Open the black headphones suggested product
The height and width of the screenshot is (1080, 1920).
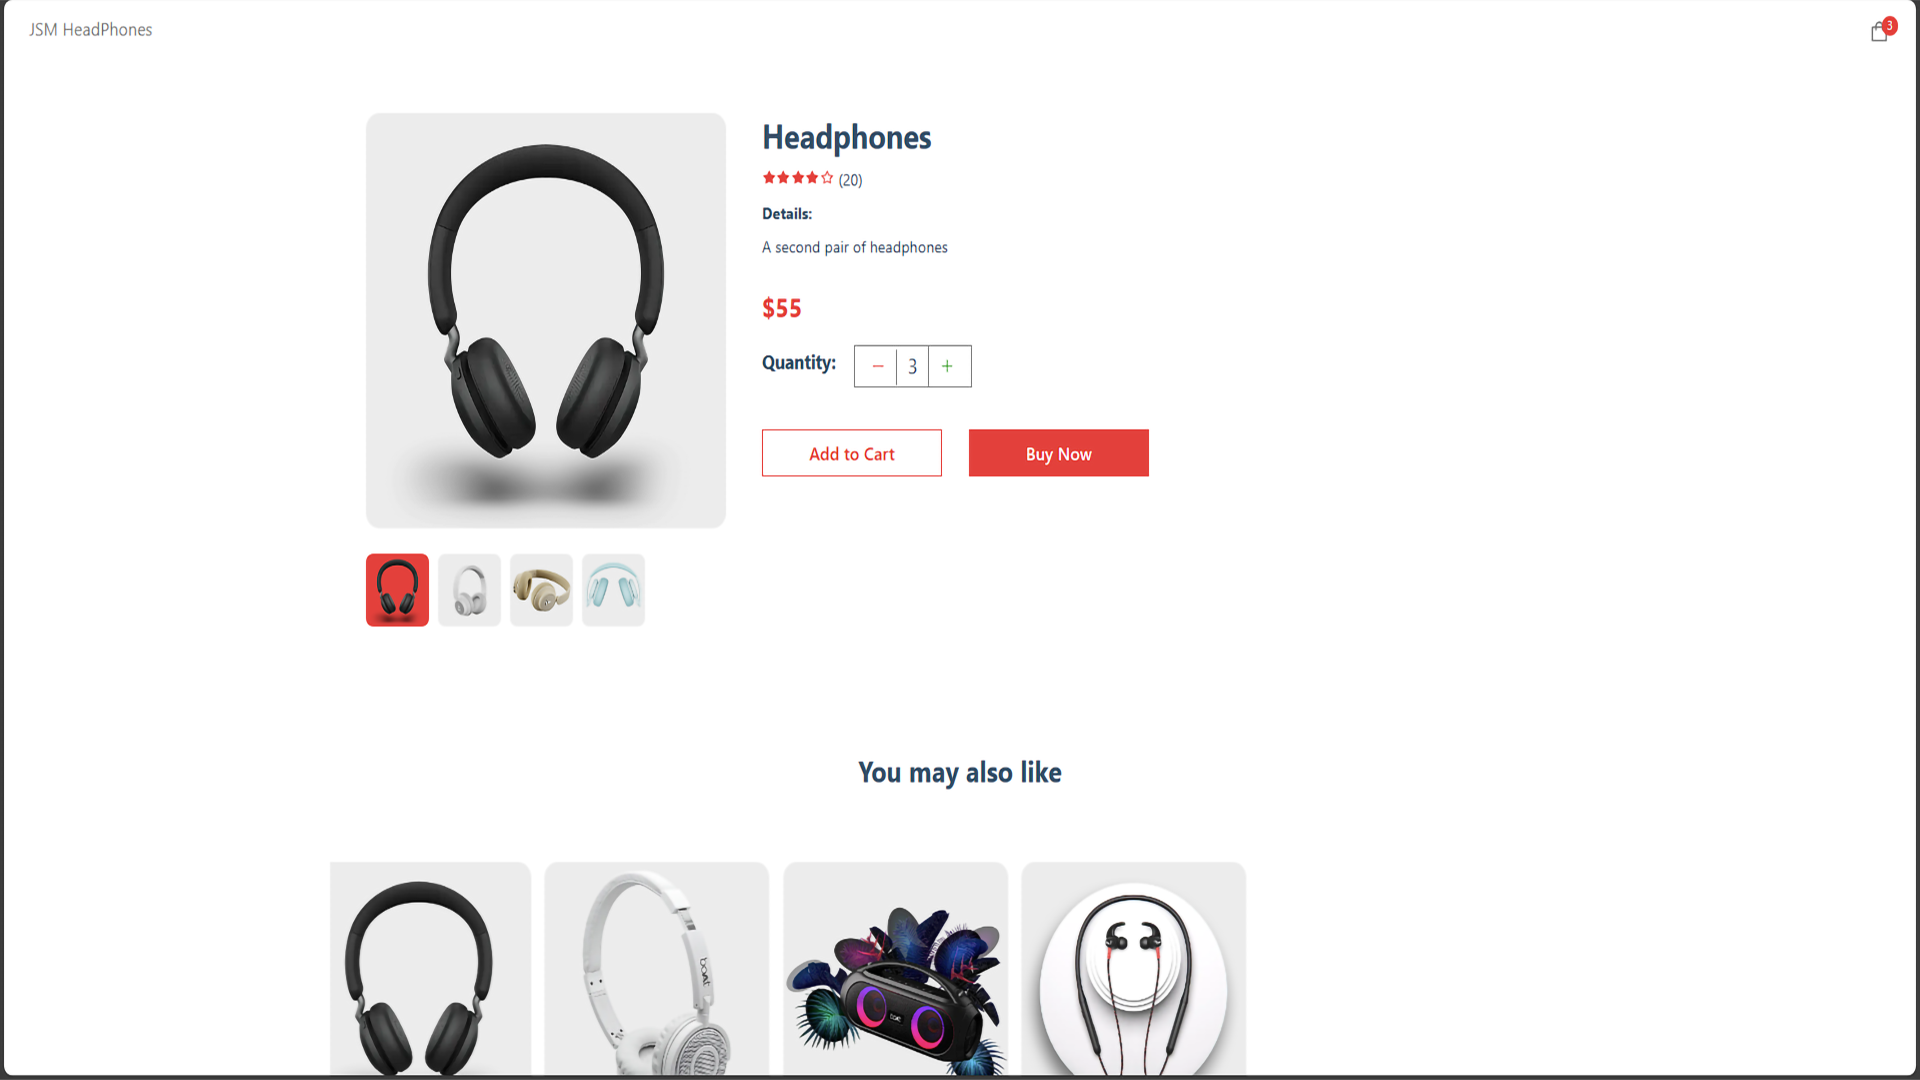430,969
